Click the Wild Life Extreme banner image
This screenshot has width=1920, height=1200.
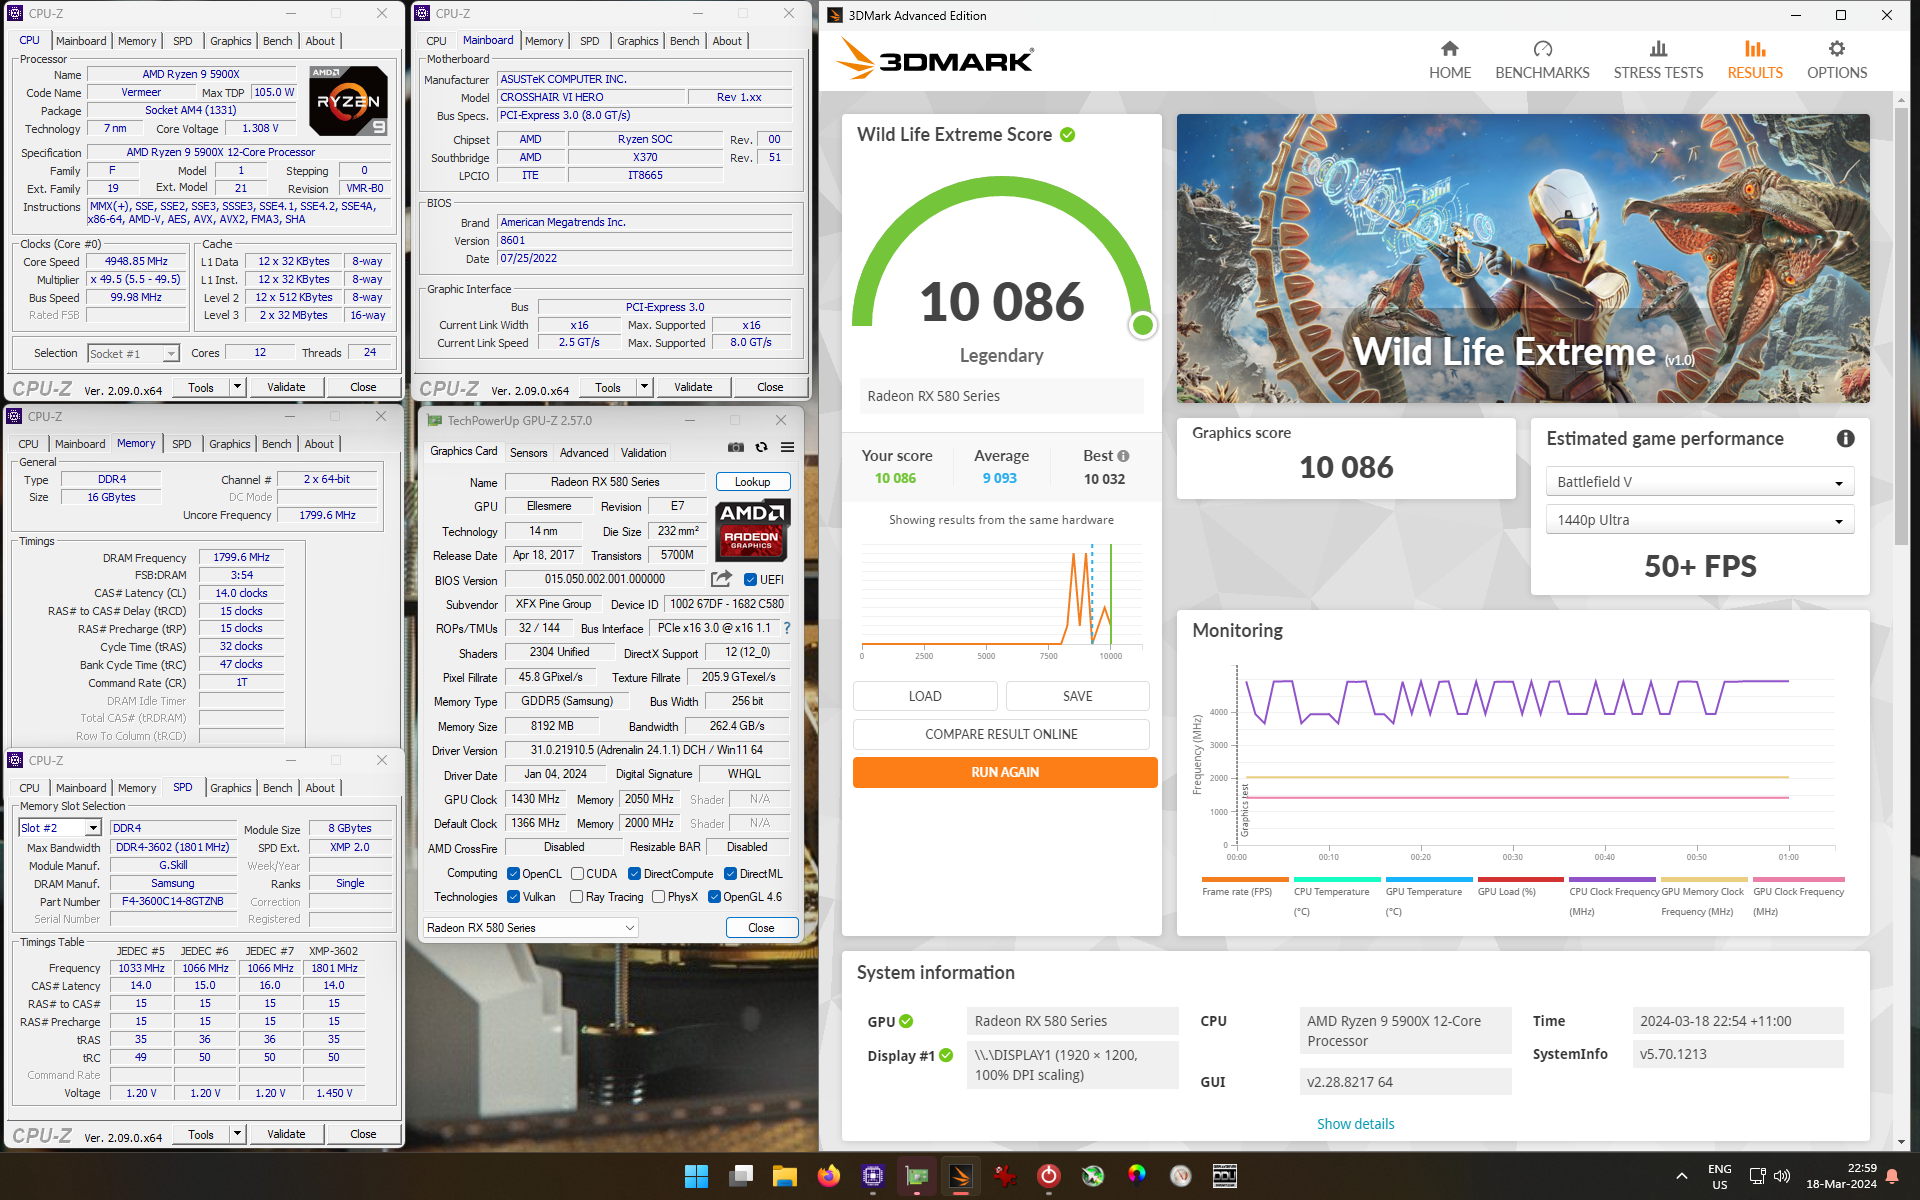point(1522,258)
